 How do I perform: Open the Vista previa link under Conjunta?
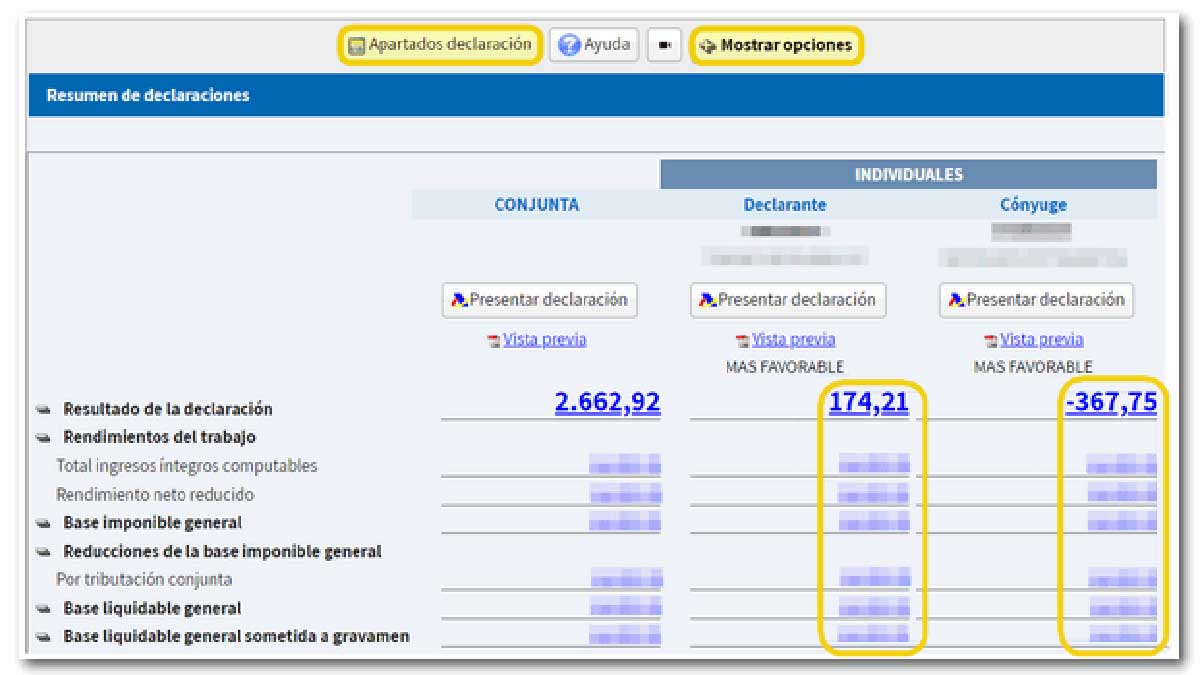pos(545,339)
